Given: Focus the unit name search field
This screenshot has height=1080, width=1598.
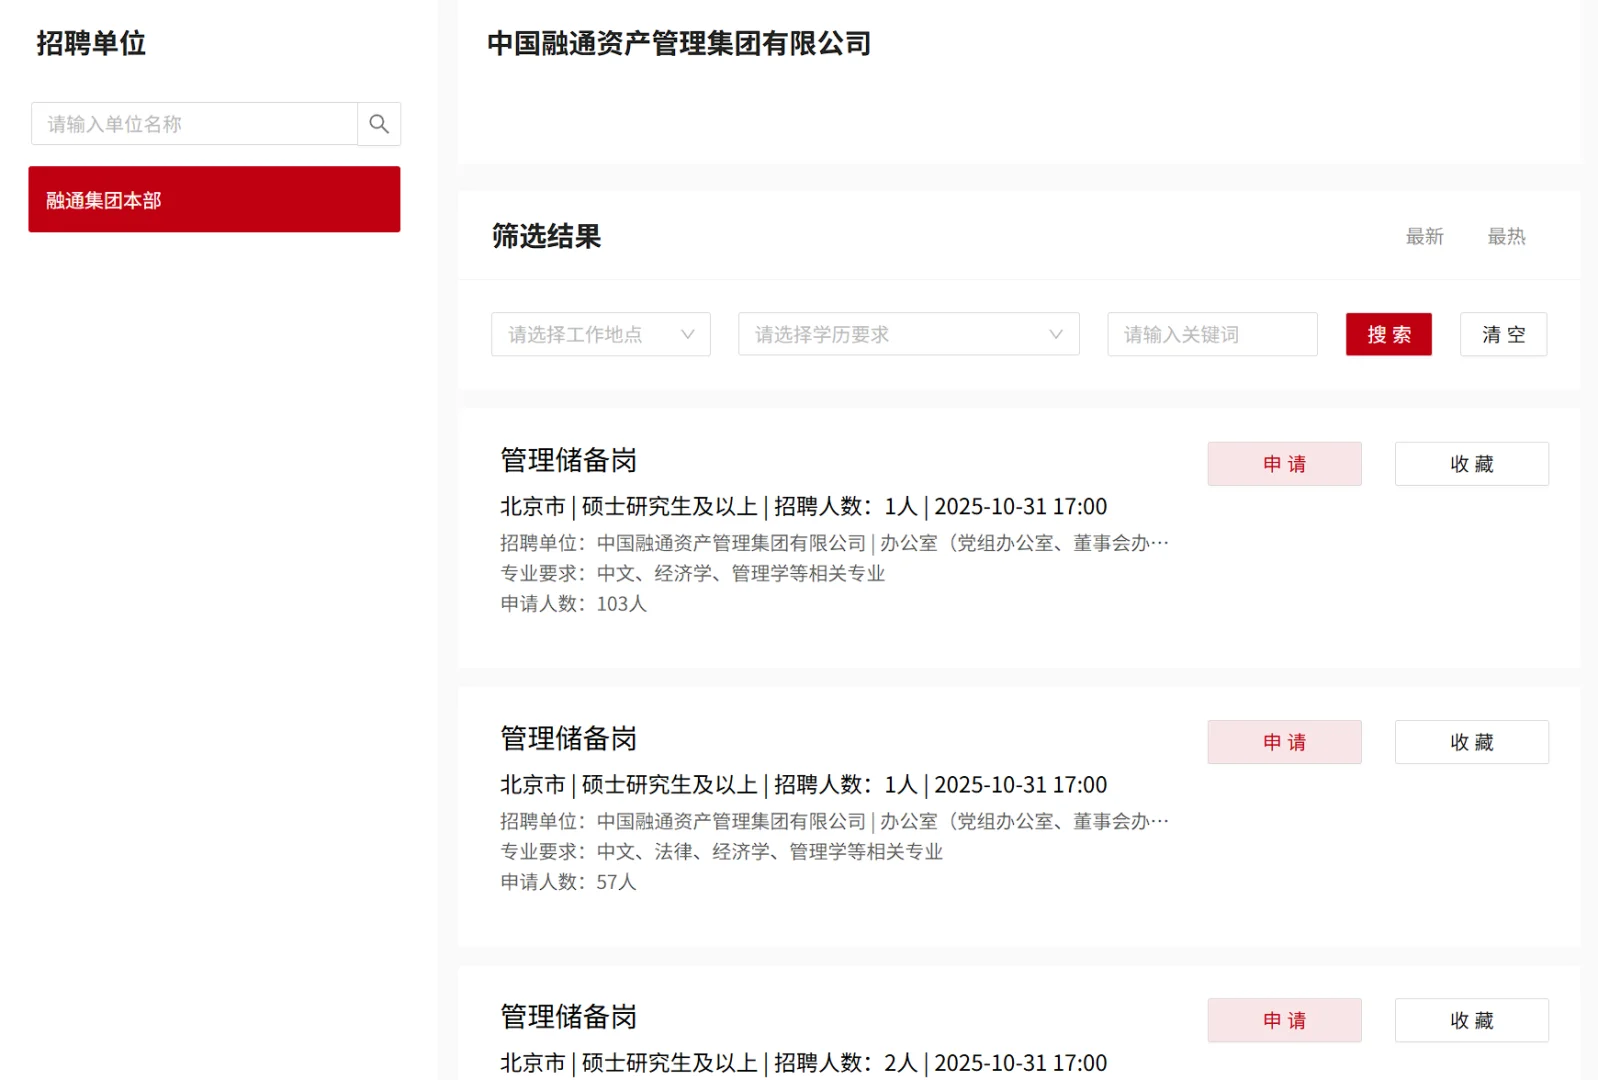Looking at the screenshot, I should 194,124.
